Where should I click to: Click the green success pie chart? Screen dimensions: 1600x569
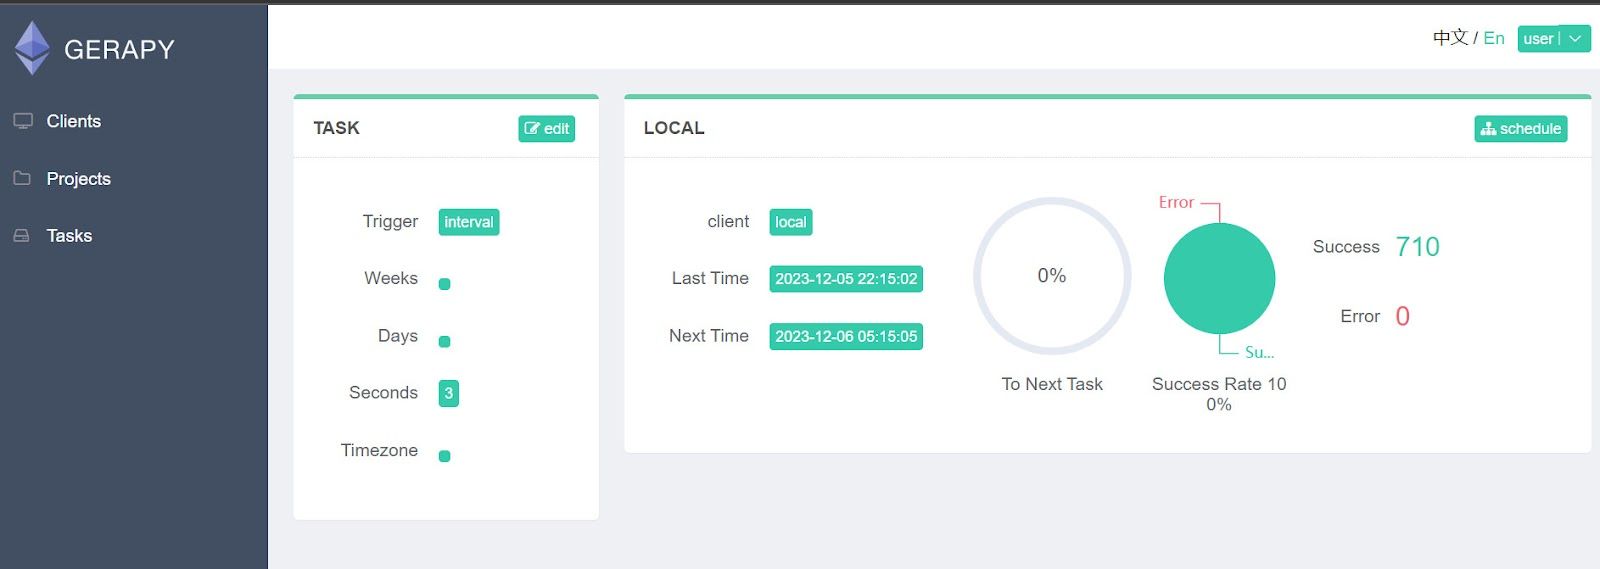[1219, 278]
